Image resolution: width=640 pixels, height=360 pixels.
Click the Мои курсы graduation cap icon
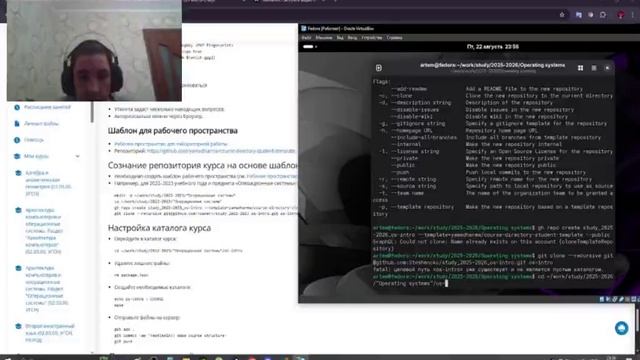[x=17, y=156]
